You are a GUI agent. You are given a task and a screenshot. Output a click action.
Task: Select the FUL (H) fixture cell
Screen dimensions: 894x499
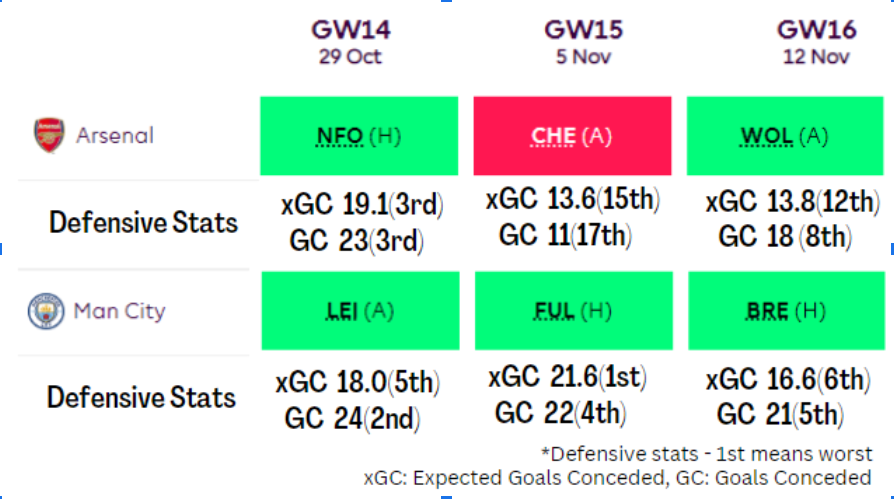click(572, 312)
